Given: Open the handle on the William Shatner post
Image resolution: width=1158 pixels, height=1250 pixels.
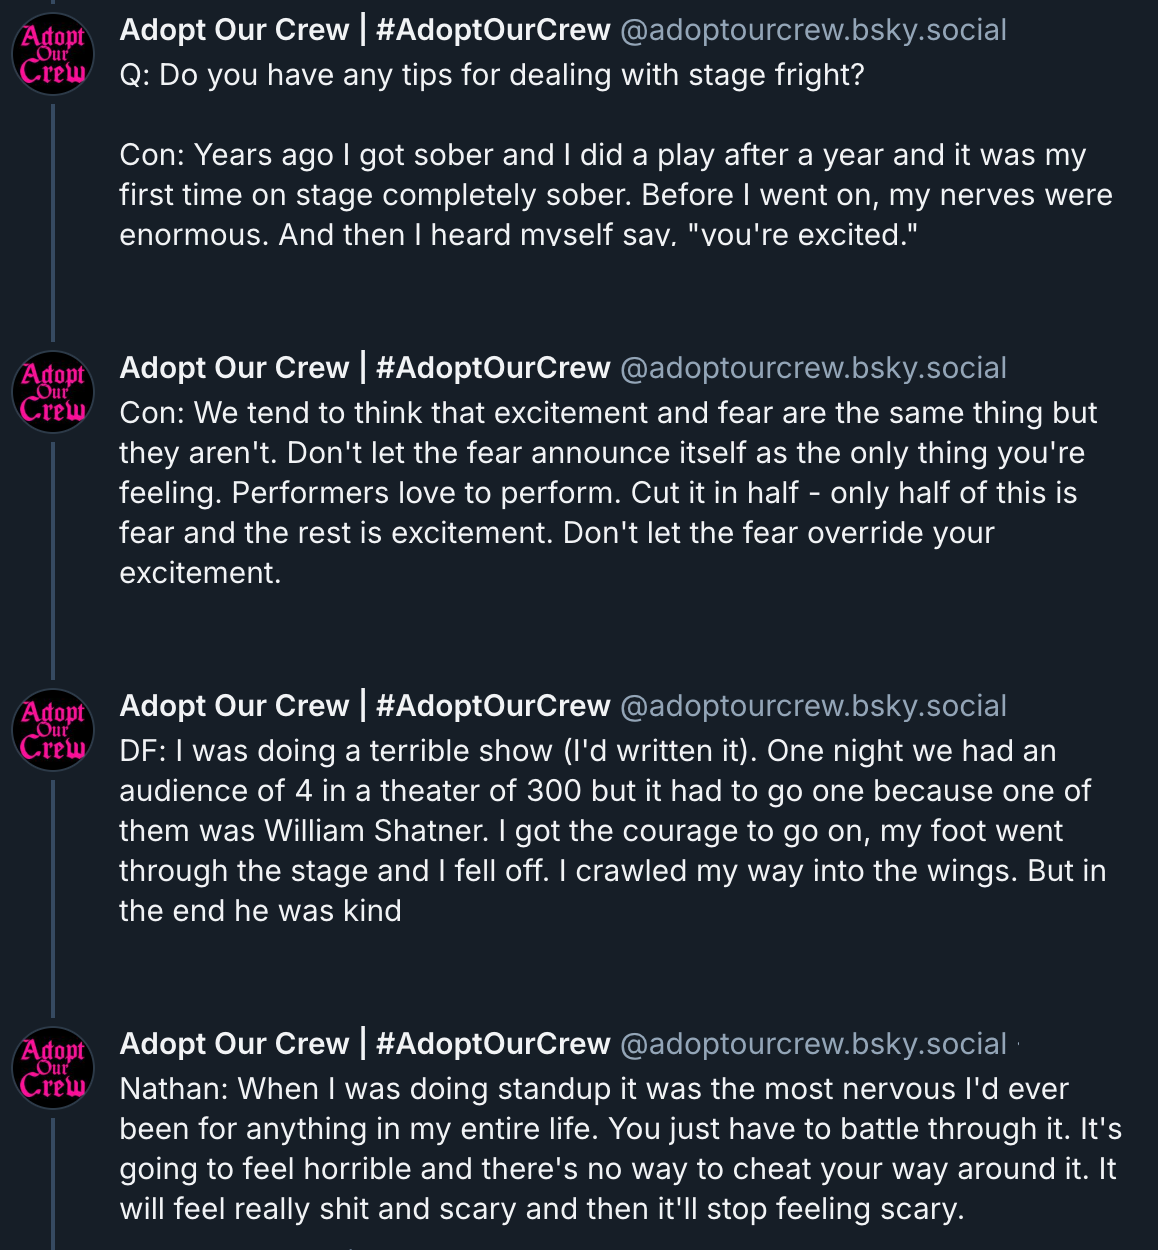Looking at the screenshot, I should [813, 706].
